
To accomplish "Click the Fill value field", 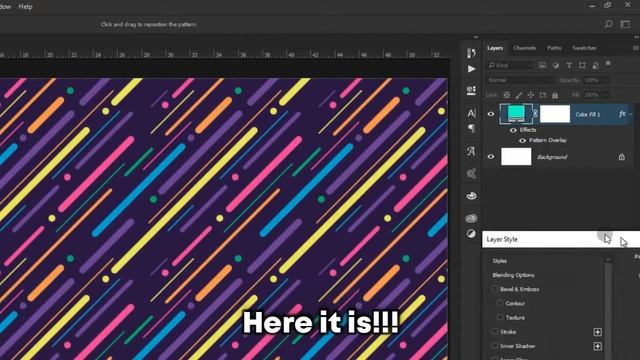I will pyautogui.click(x=591, y=95).
